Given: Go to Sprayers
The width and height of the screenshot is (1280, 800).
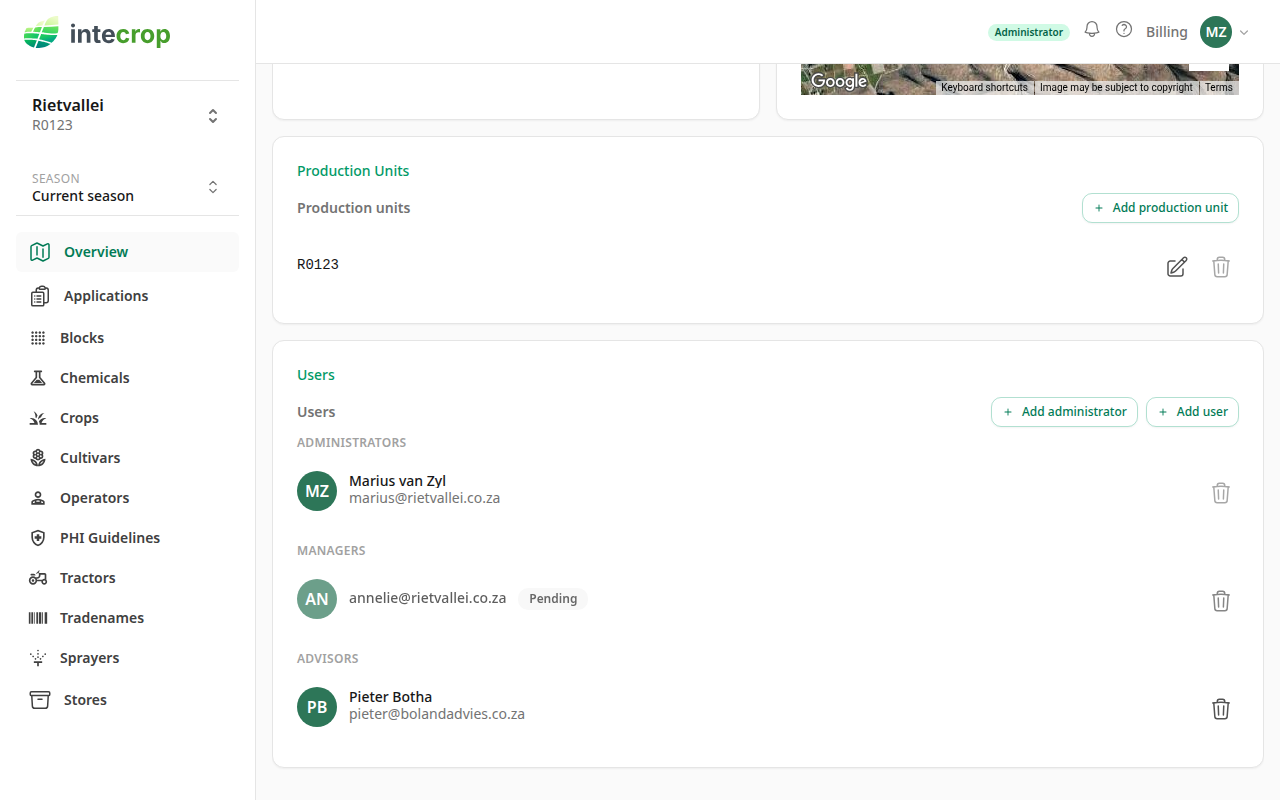Looking at the screenshot, I should pos(127,658).
